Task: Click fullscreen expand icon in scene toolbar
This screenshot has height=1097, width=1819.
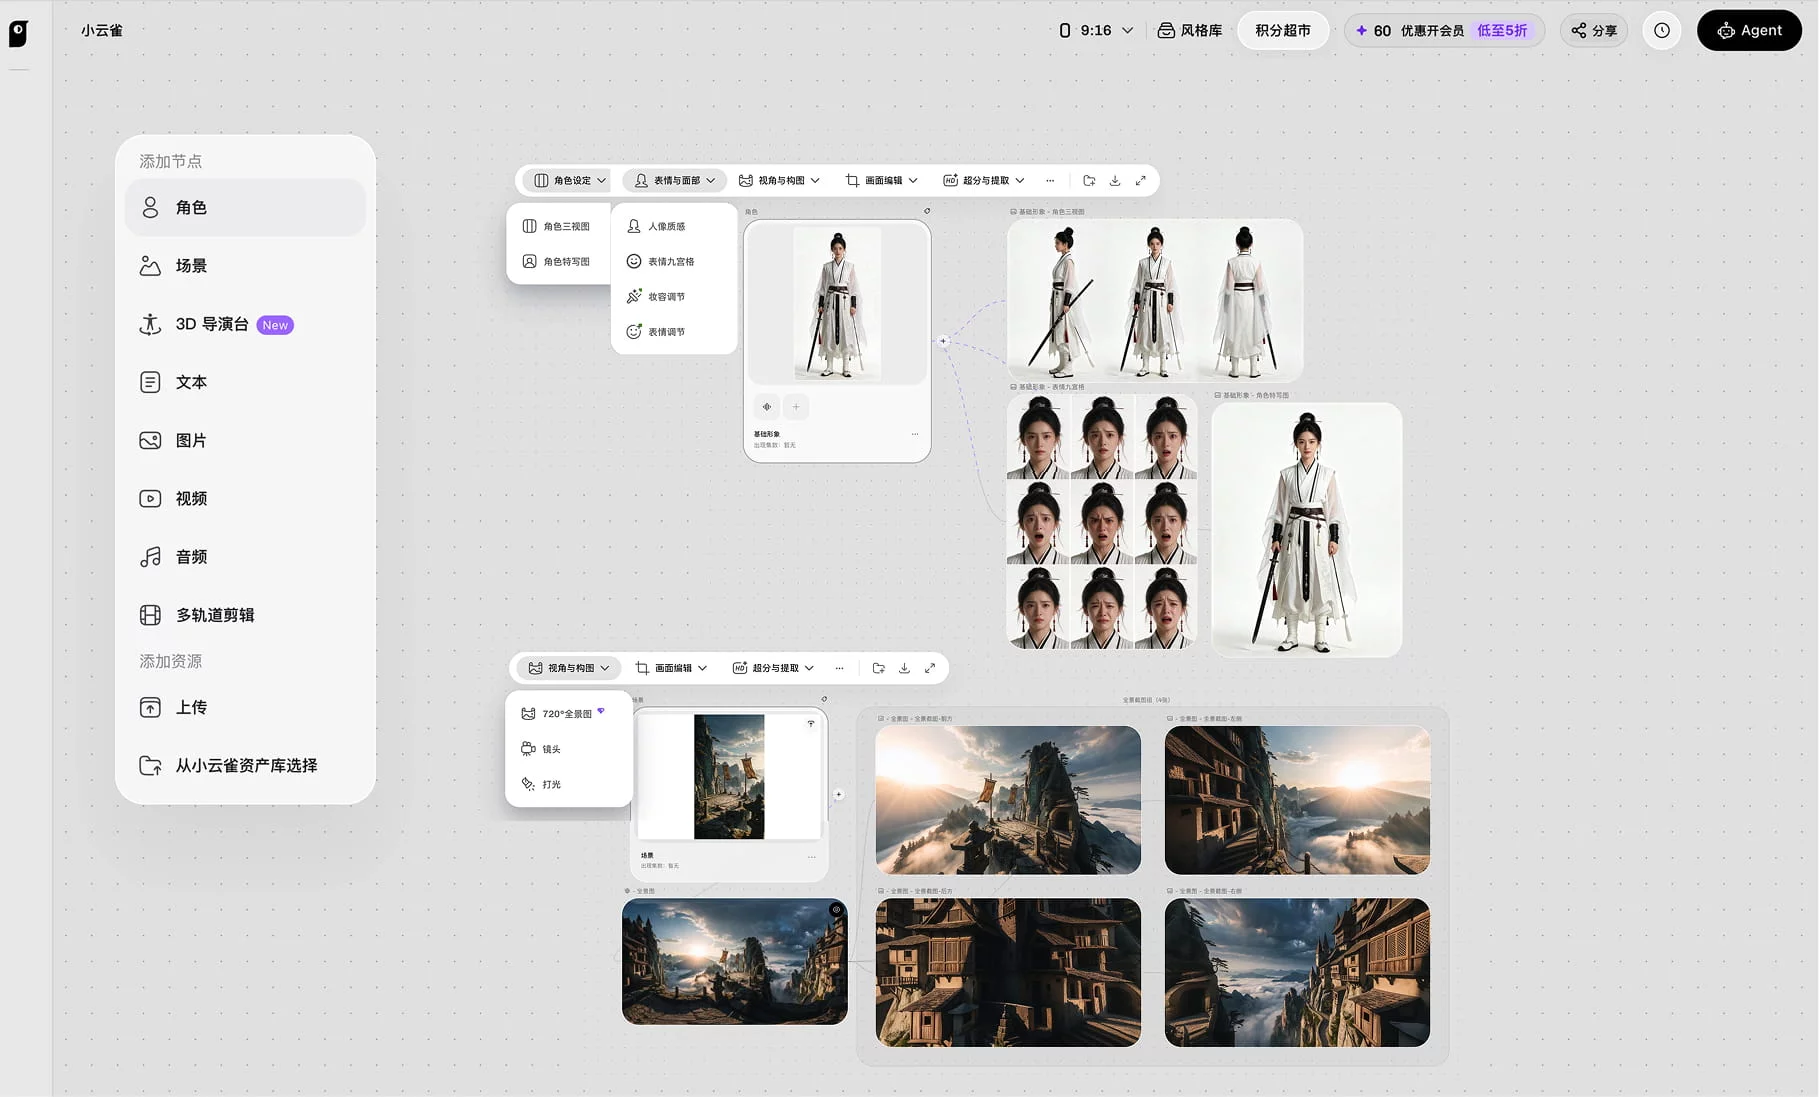Action: tap(930, 668)
